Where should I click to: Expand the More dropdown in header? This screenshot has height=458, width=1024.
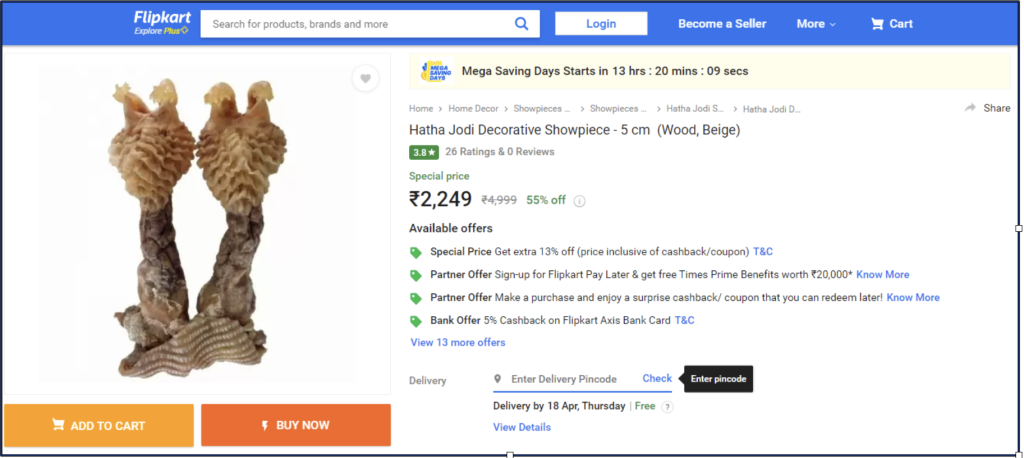pyautogui.click(x=815, y=24)
